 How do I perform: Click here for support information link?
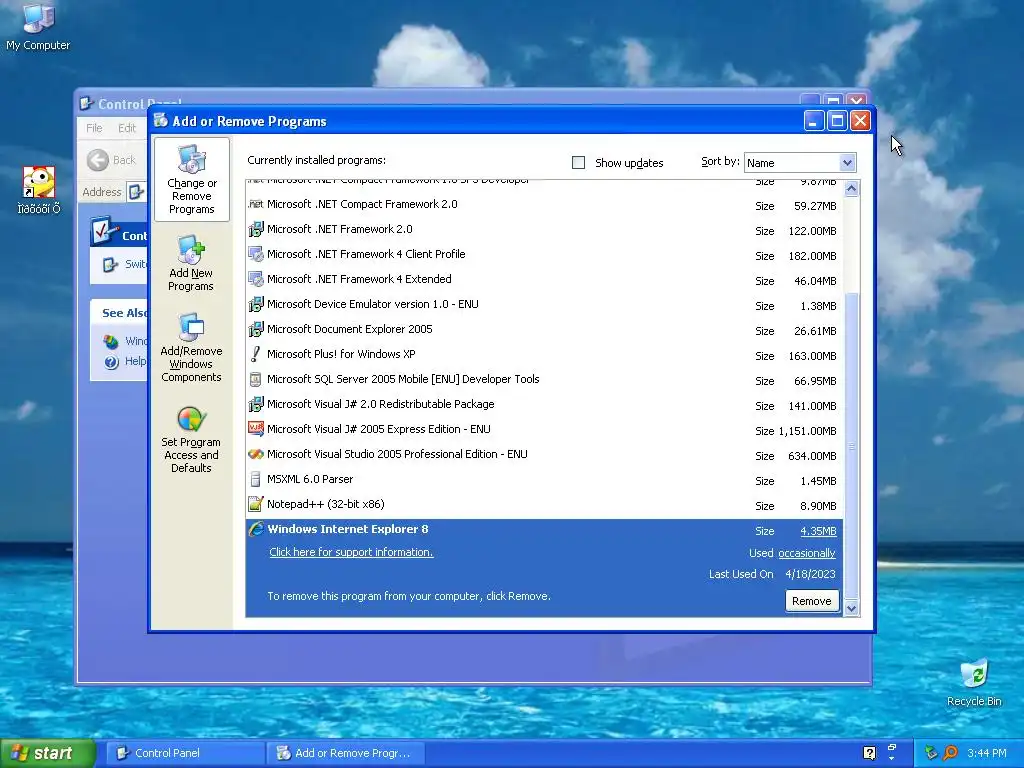pyautogui.click(x=351, y=552)
